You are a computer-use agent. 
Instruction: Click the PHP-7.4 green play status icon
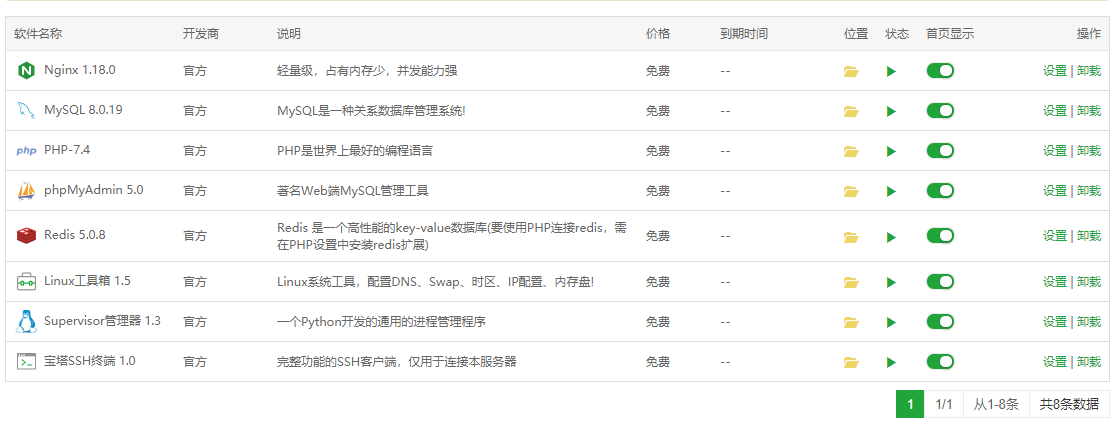pyautogui.click(x=891, y=151)
